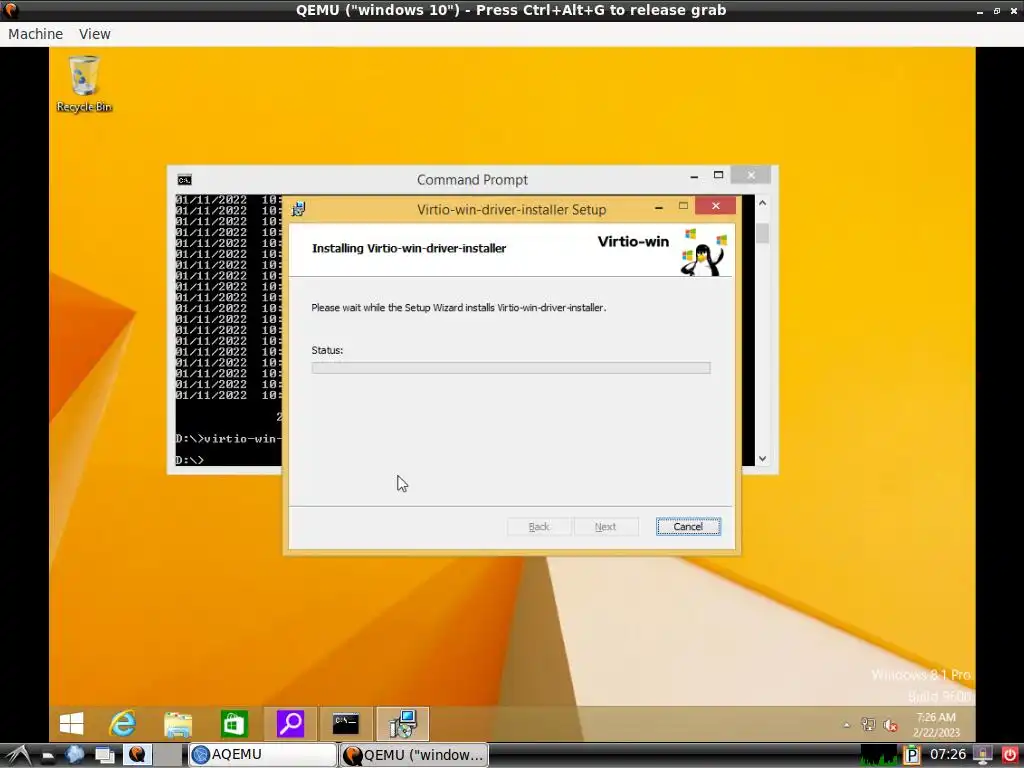Open the Recycle Bin desktop icon

84,84
